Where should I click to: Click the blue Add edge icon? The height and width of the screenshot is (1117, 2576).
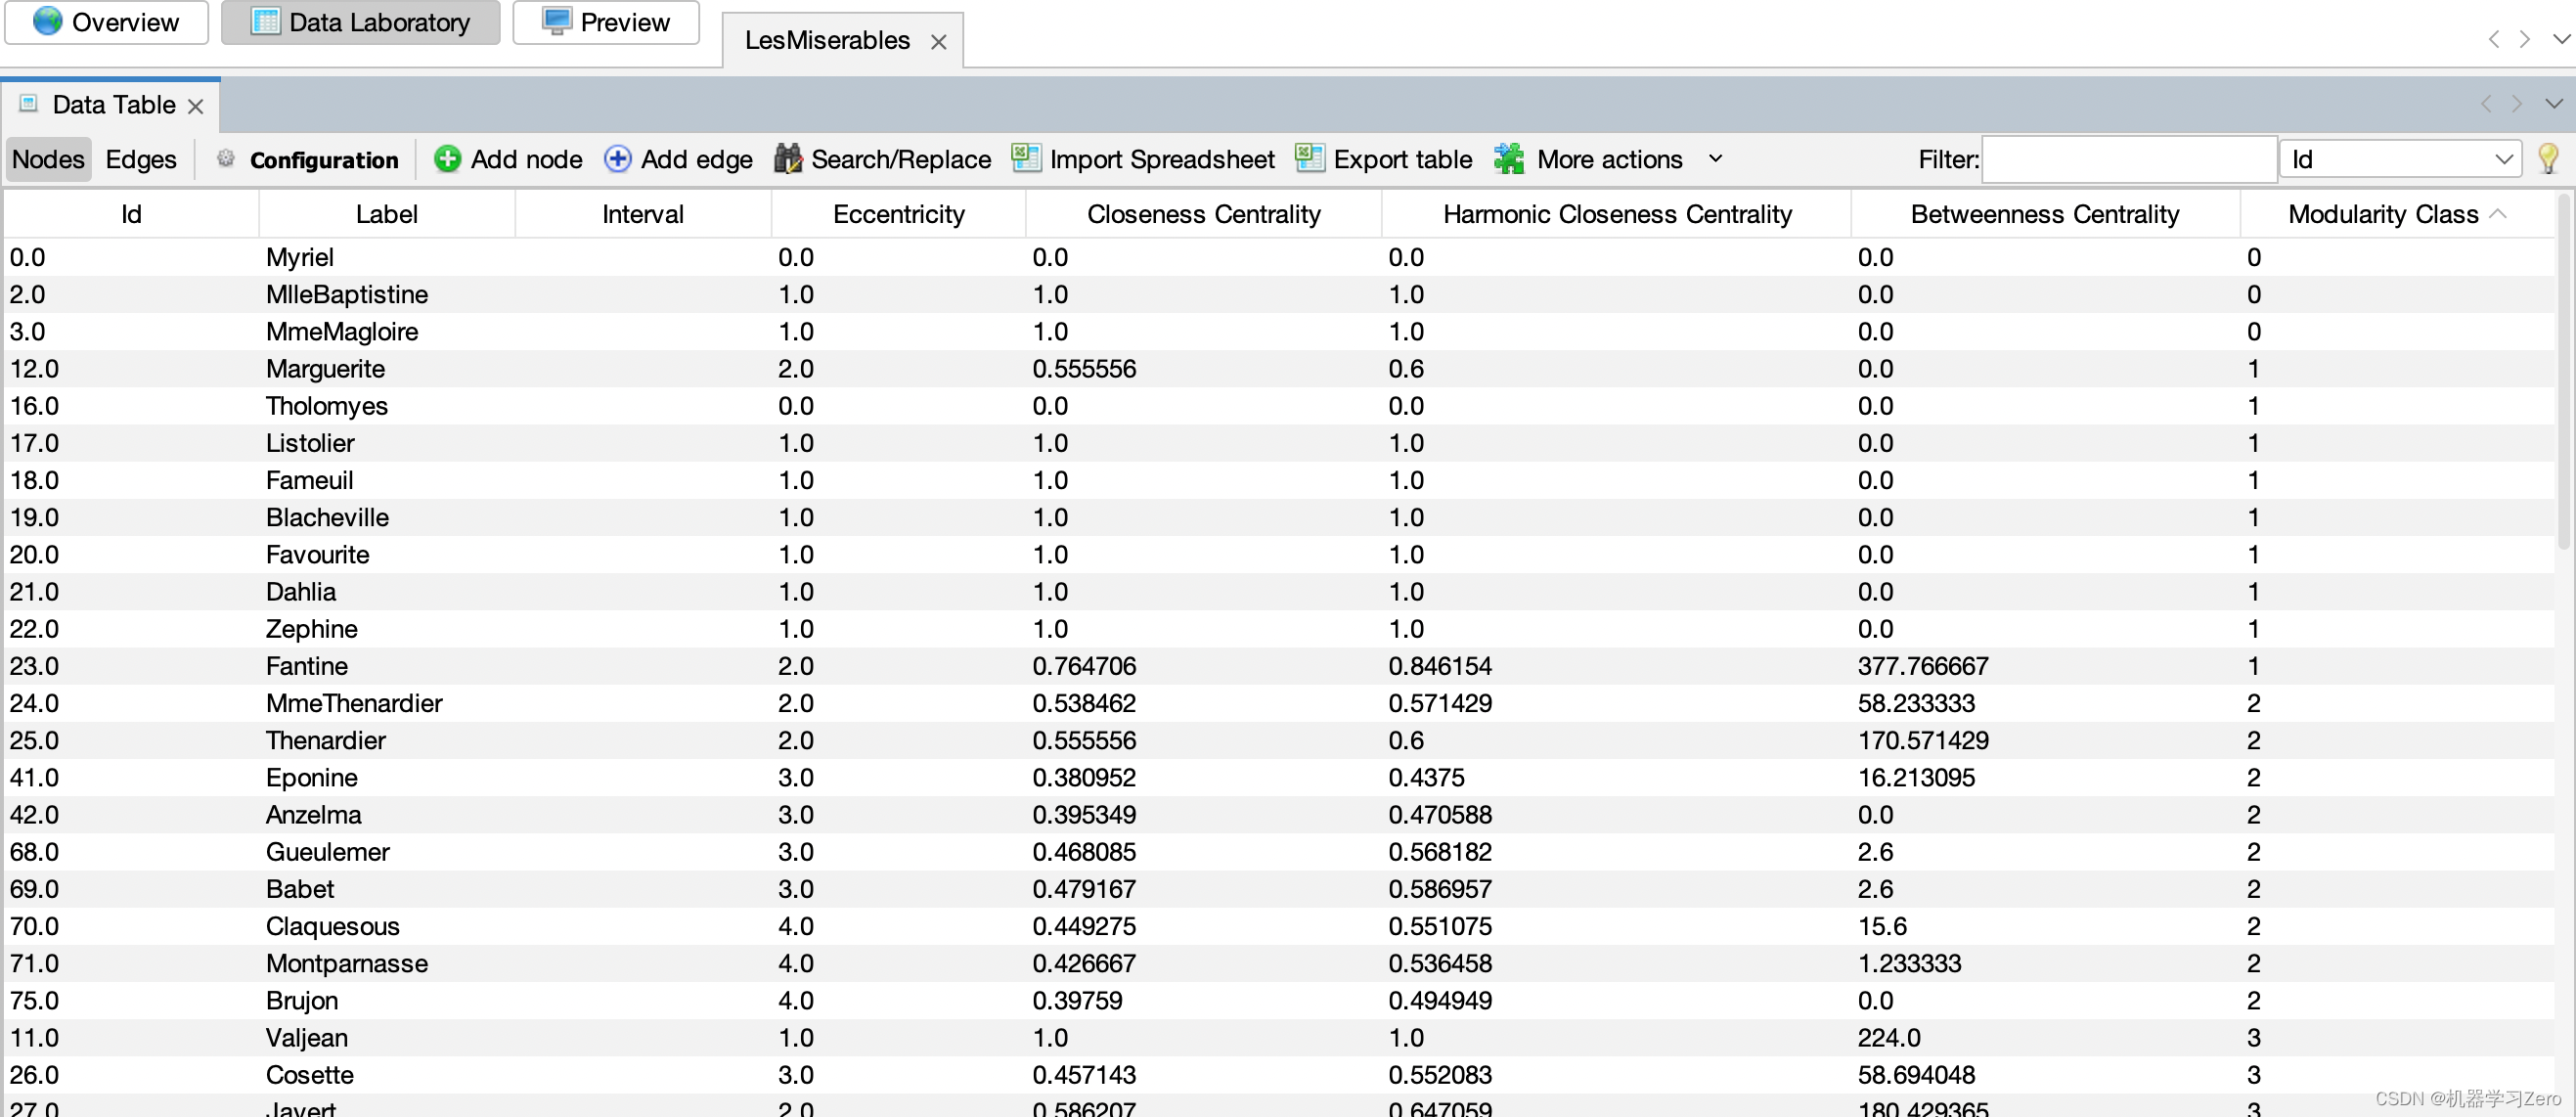coord(617,159)
